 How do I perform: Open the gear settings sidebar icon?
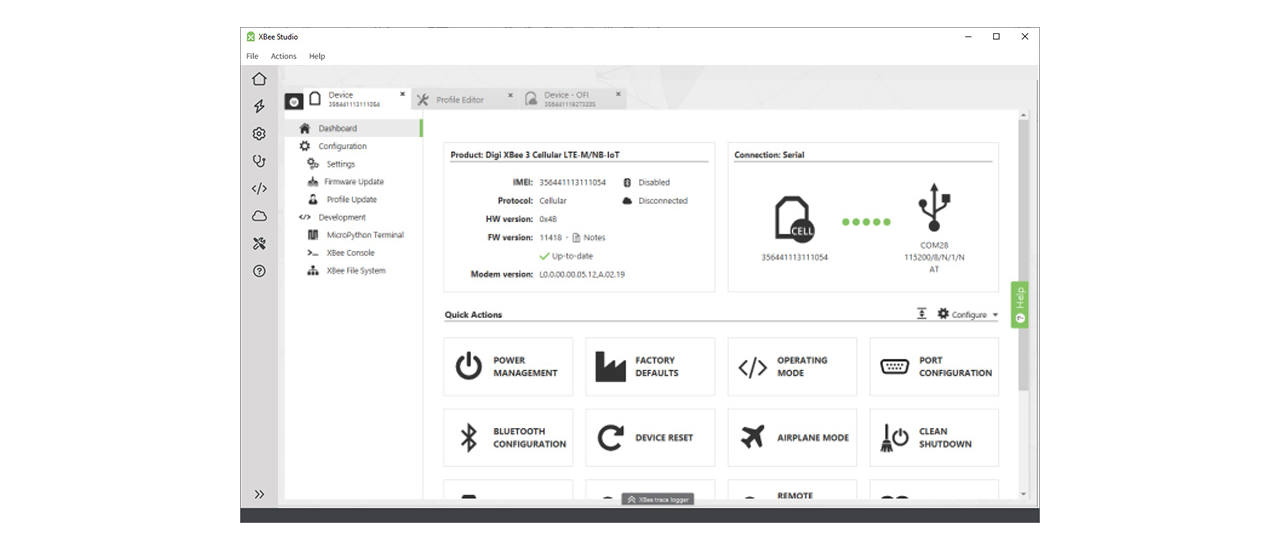click(x=259, y=134)
